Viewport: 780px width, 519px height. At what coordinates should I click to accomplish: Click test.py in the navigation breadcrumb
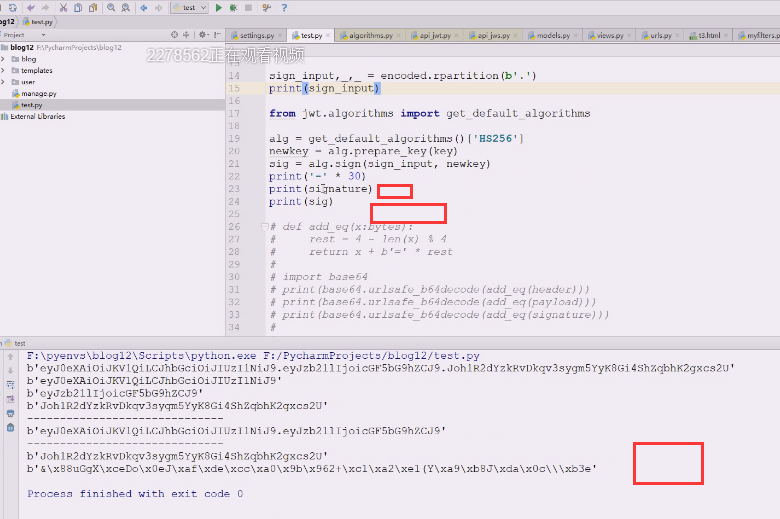click(x=38, y=22)
